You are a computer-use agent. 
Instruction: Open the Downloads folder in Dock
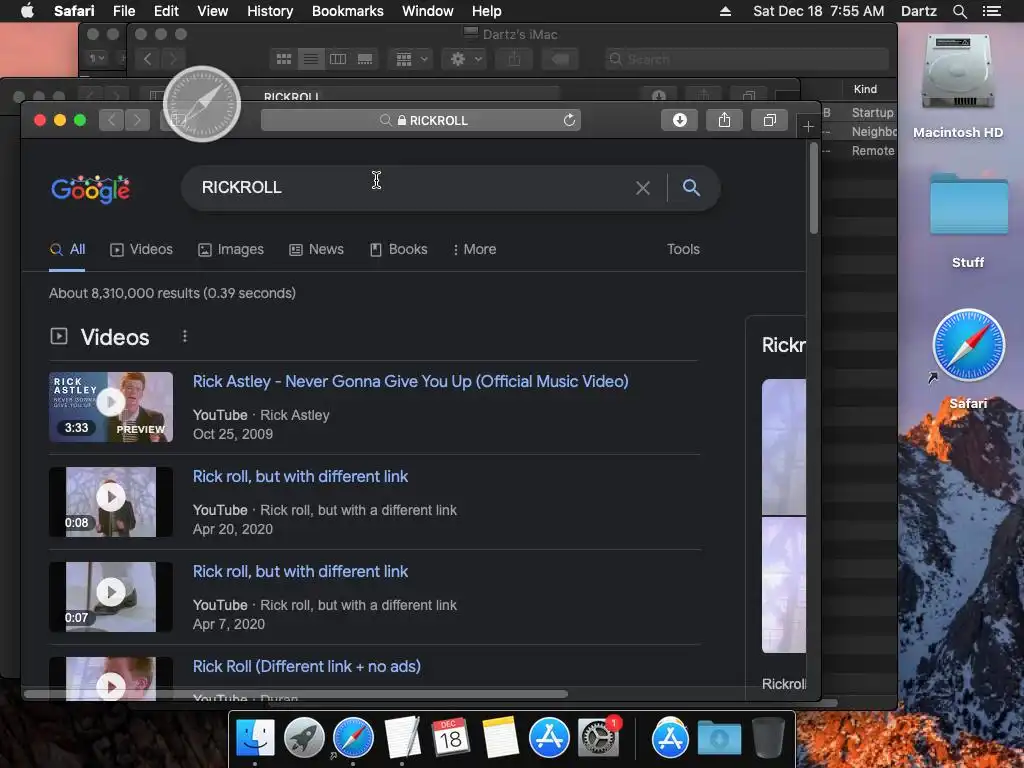719,738
